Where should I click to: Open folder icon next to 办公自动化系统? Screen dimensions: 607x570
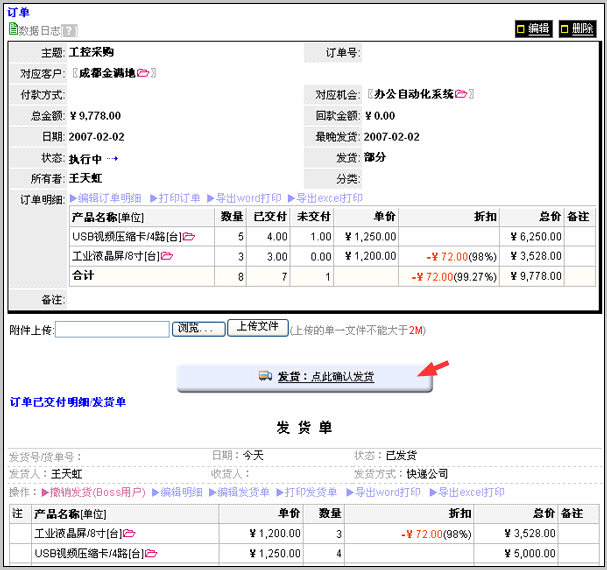coord(461,95)
